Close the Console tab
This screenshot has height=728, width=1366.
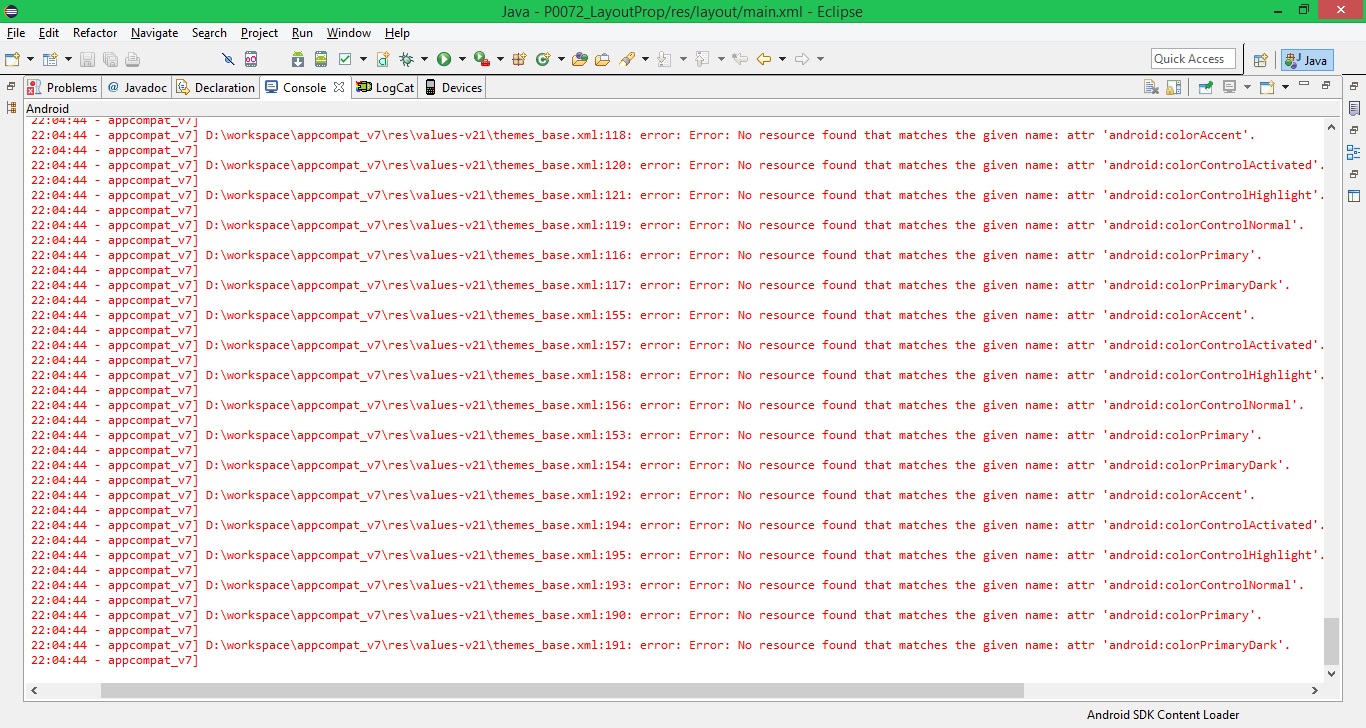point(339,87)
